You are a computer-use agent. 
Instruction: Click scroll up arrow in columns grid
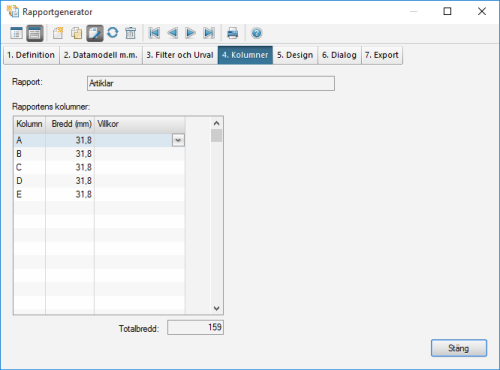[216, 123]
